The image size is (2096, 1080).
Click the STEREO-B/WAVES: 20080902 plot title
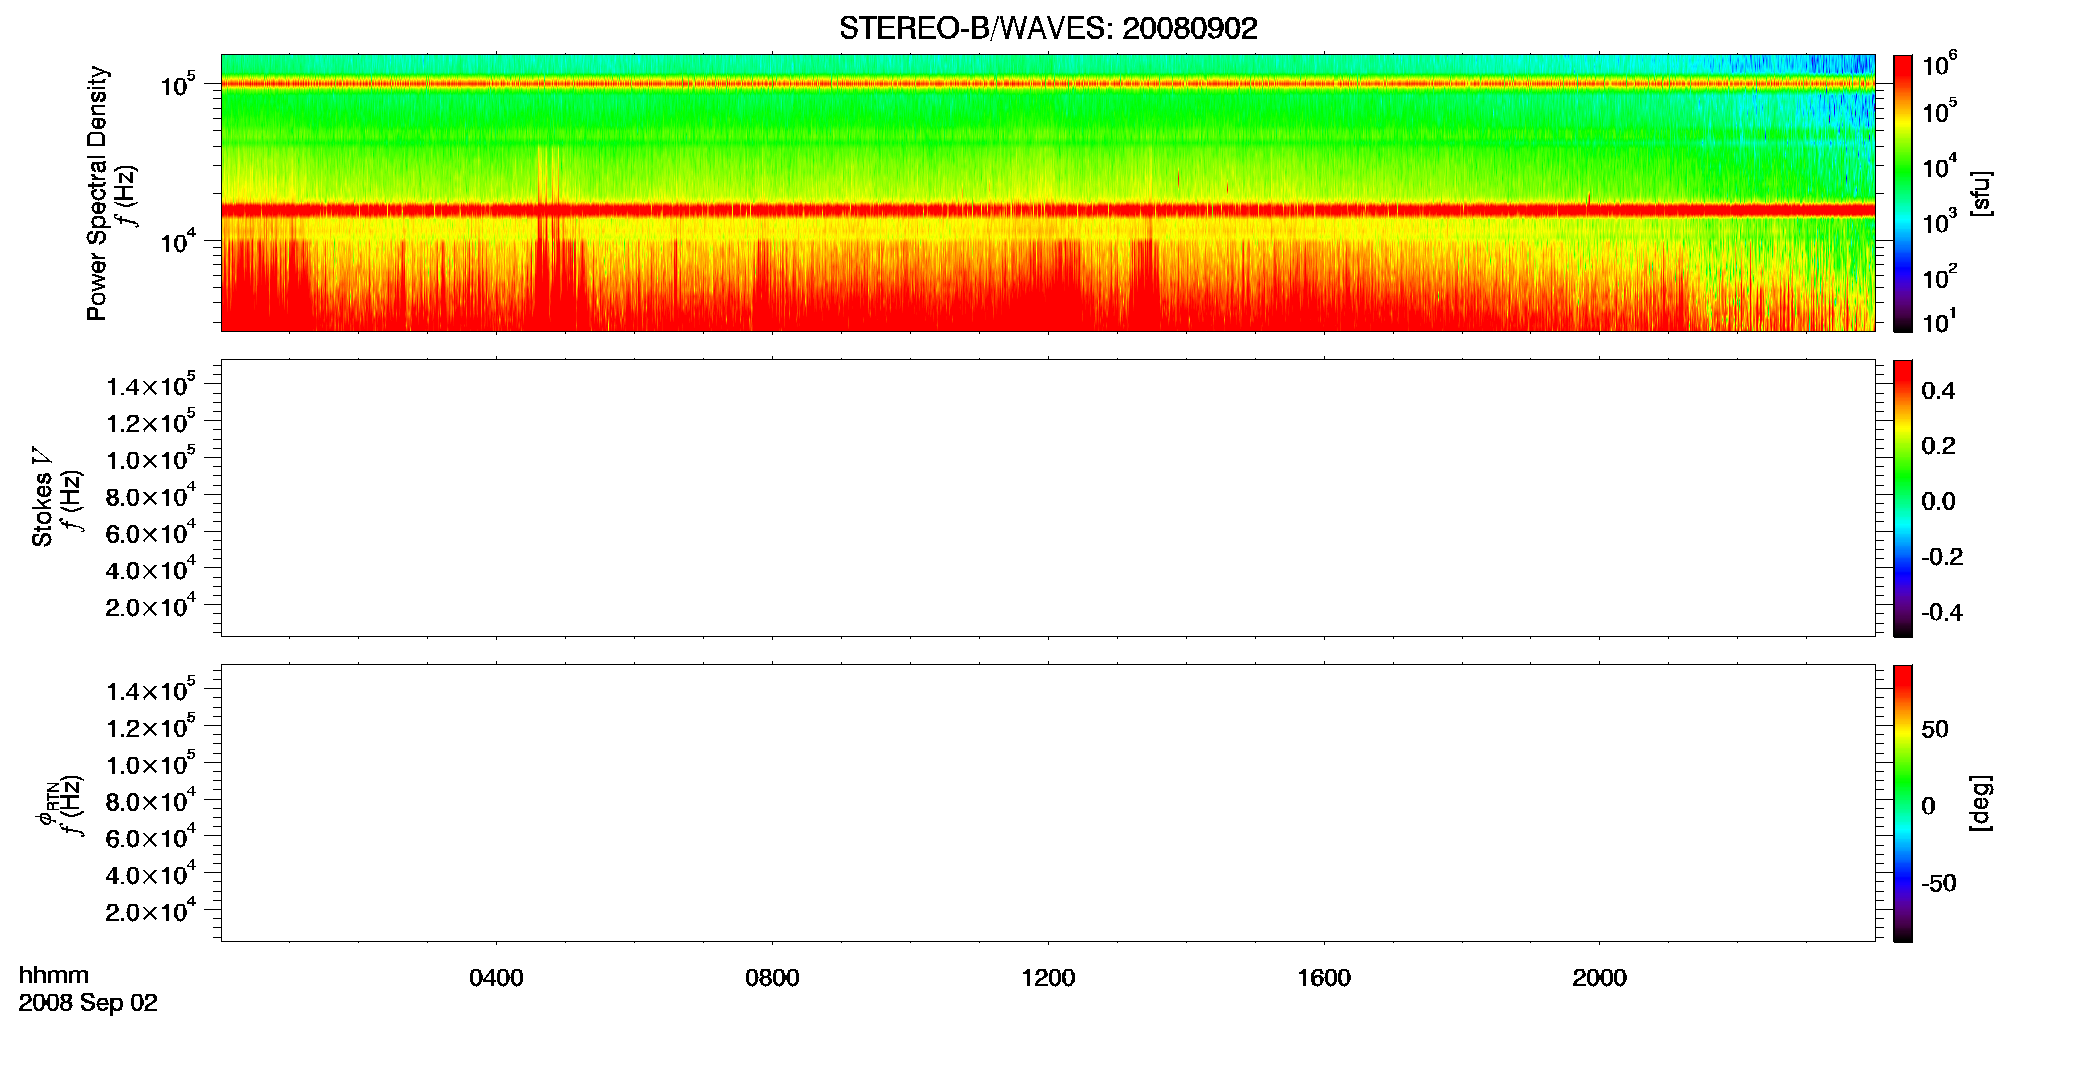[1048, 28]
